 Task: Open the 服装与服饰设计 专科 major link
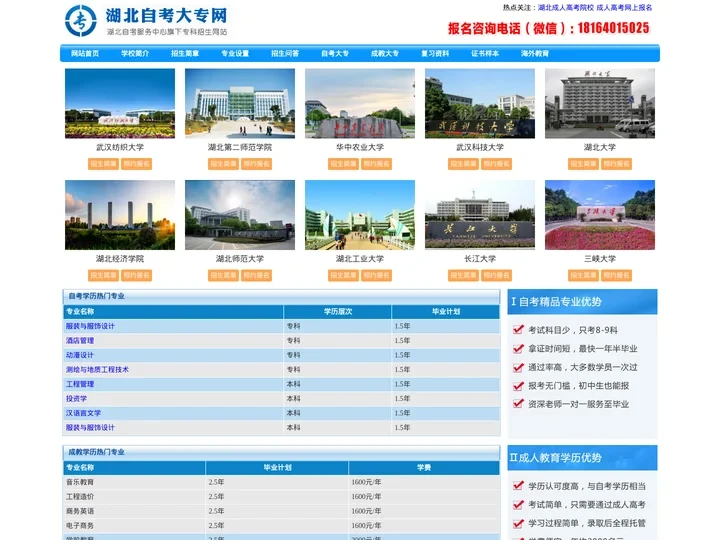click(x=90, y=326)
